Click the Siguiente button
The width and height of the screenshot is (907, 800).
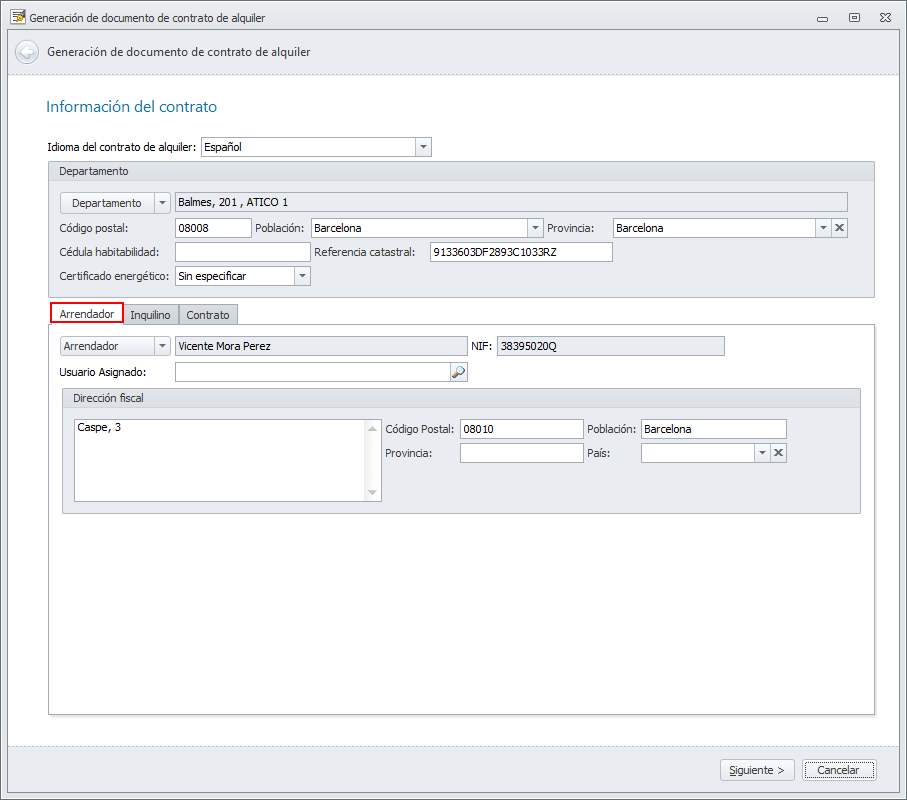click(x=757, y=770)
